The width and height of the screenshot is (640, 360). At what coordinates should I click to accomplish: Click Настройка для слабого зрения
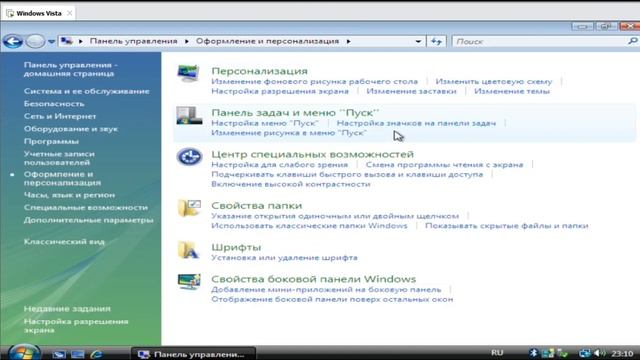tap(279, 165)
